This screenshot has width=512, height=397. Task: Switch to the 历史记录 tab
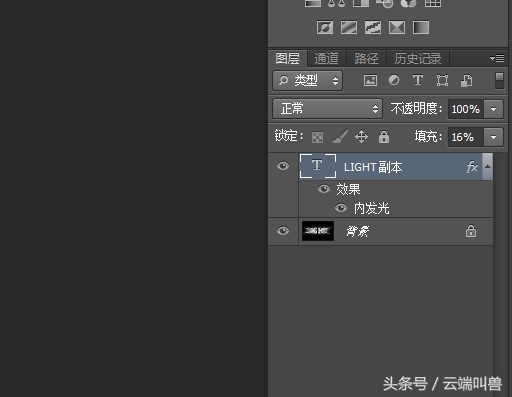(418, 59)
